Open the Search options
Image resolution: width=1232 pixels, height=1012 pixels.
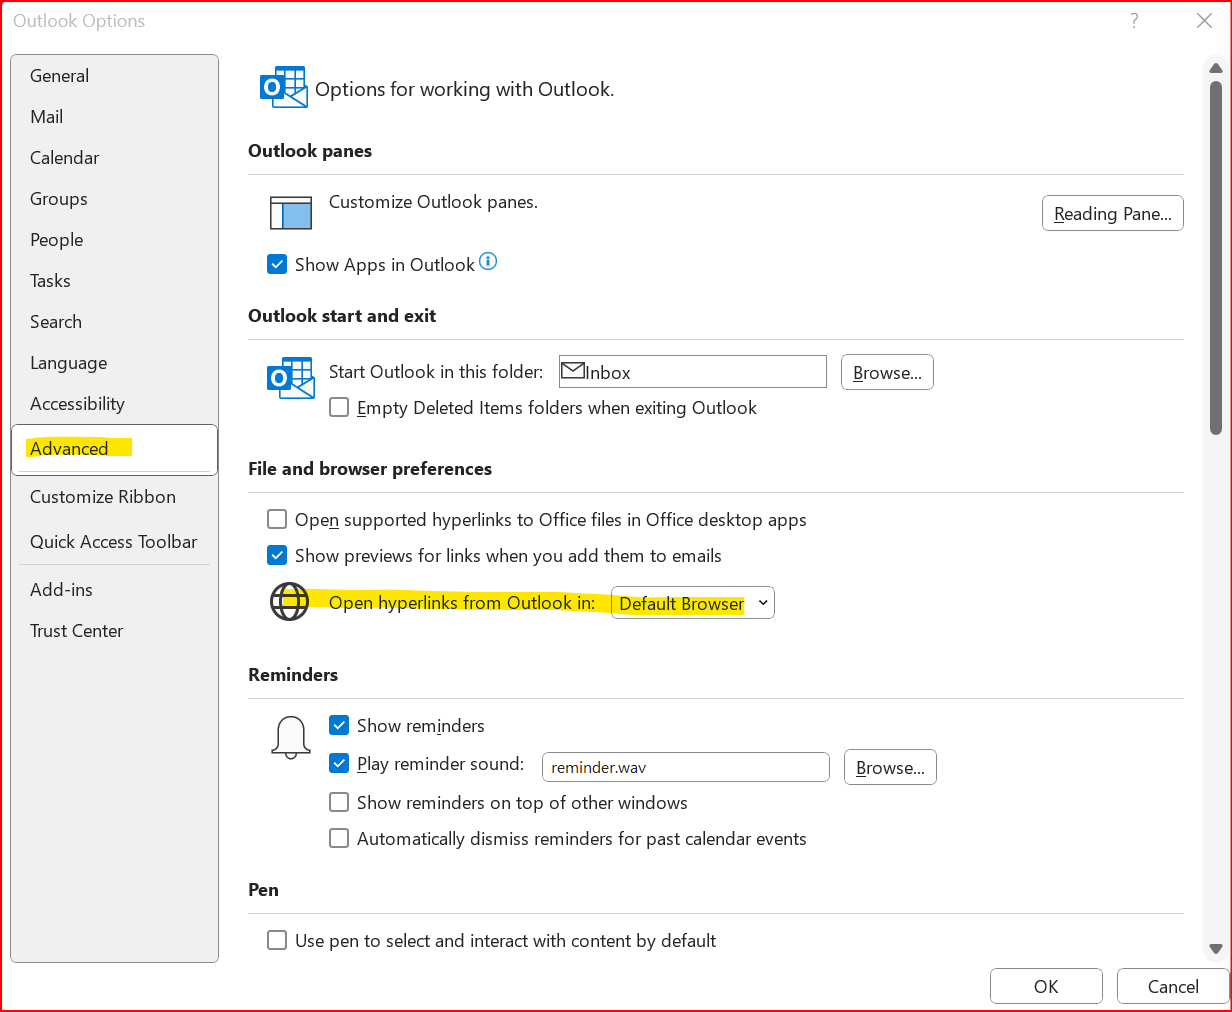pos(114,322)
